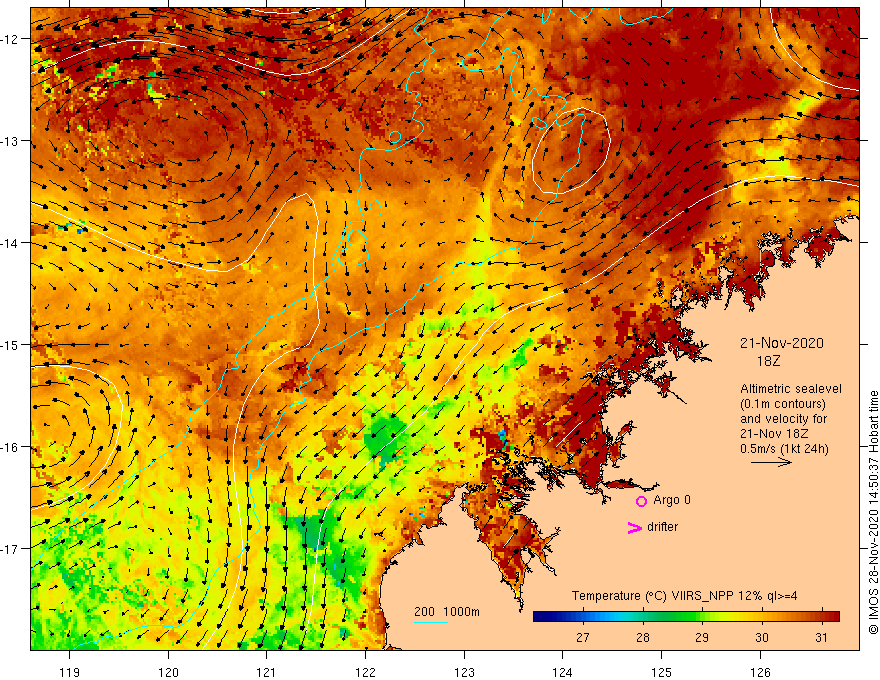Click the magenta drifter arrowhead marker

pyautogui.click(x=634, y=527)
